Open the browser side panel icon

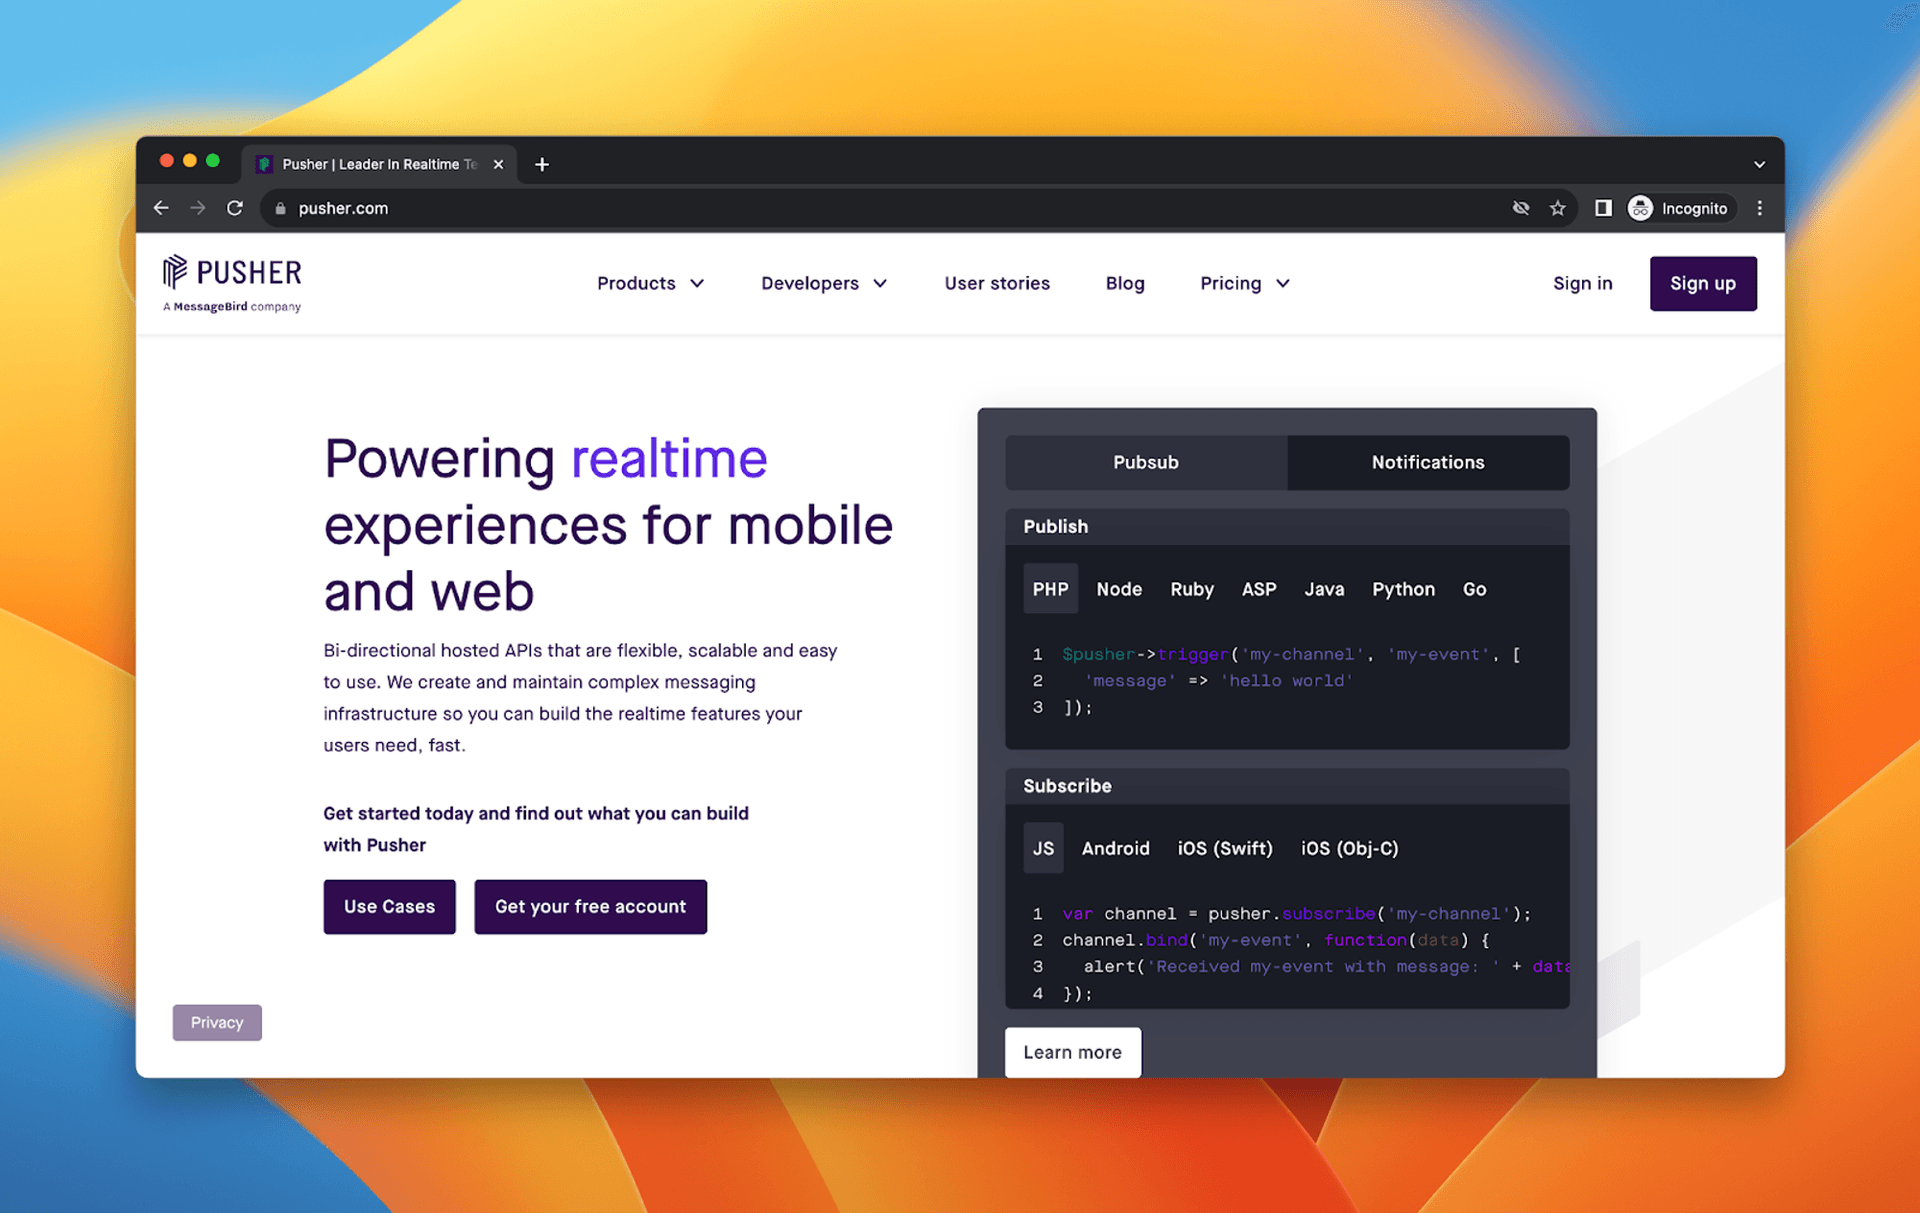1602,208
